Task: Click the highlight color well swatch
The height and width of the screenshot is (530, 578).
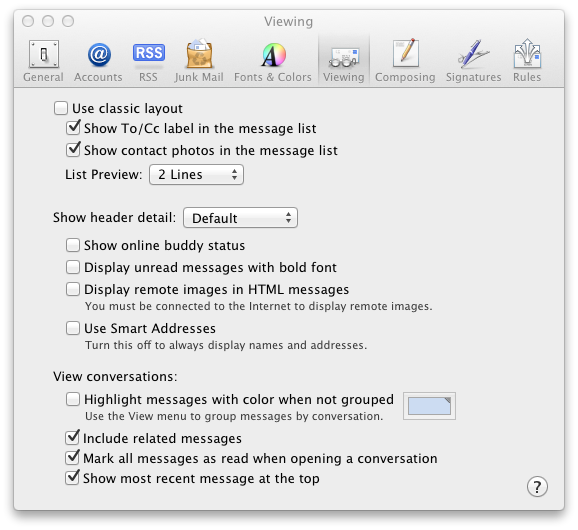Action: [x=429, y=406]
